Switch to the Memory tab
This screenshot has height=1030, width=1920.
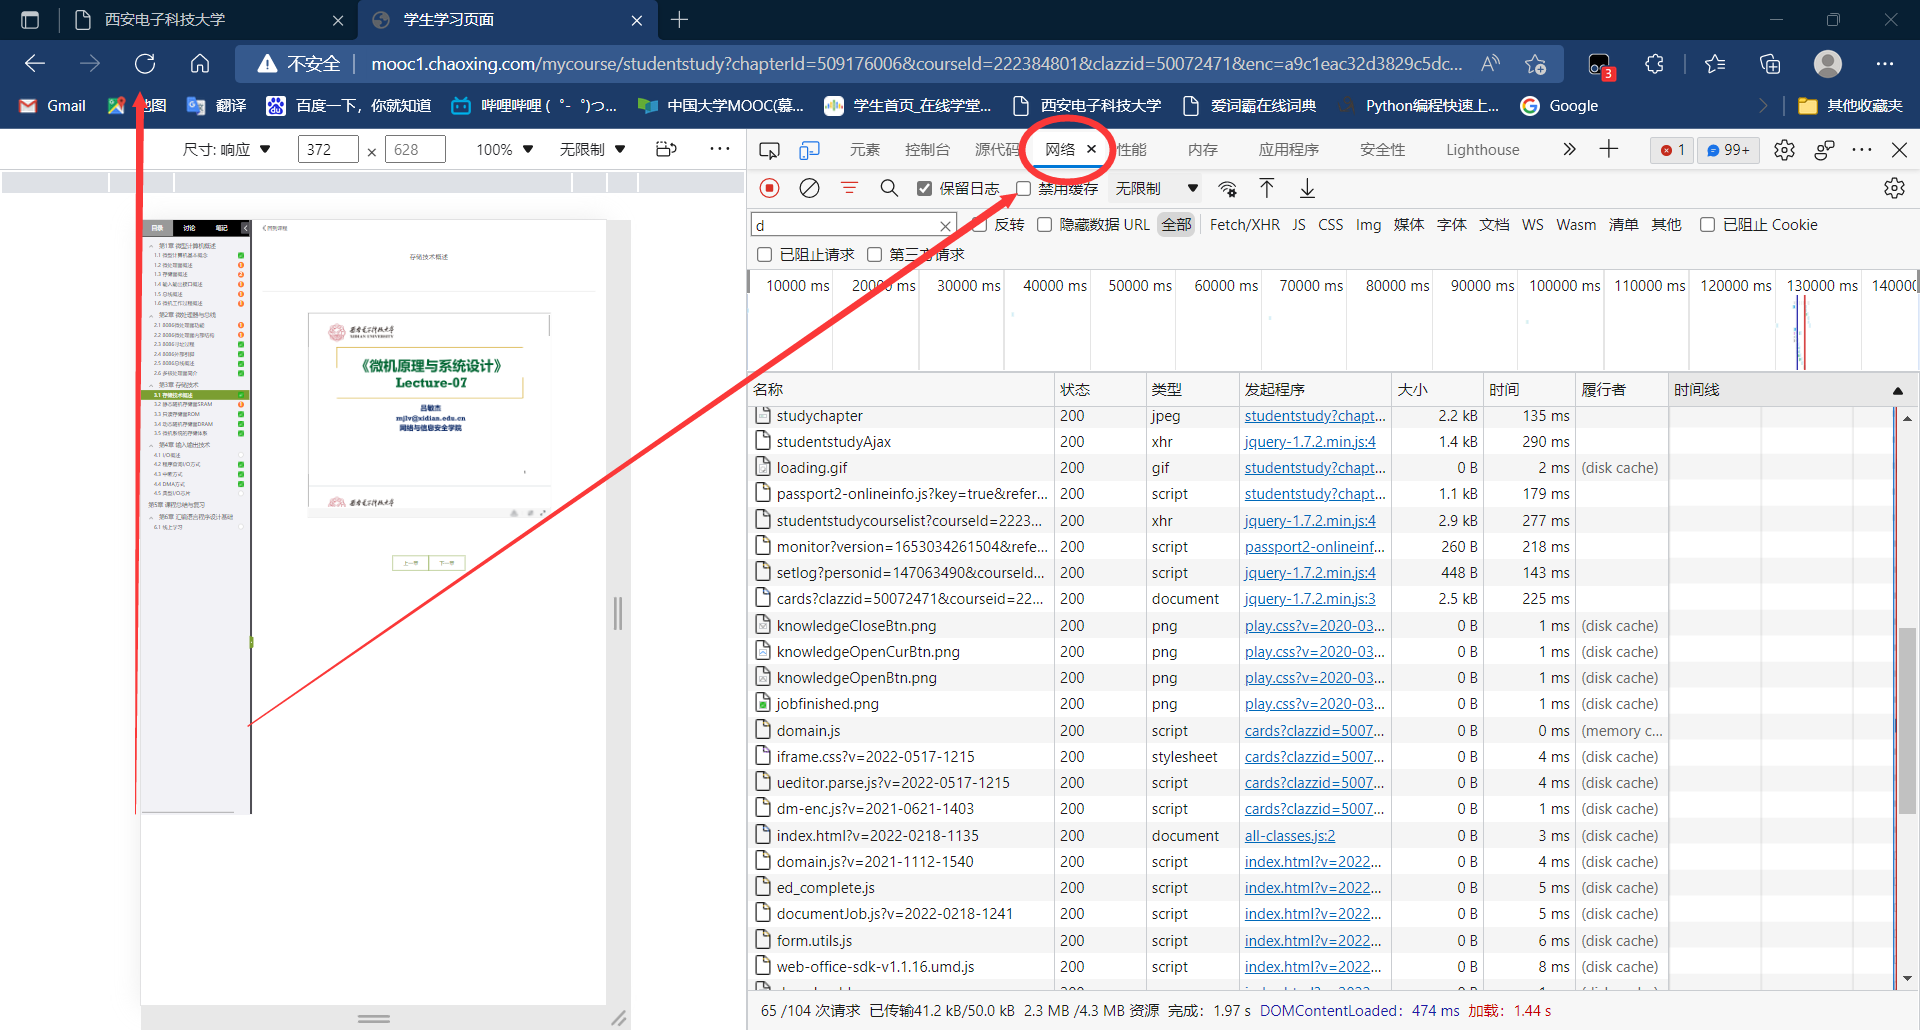1203,150
